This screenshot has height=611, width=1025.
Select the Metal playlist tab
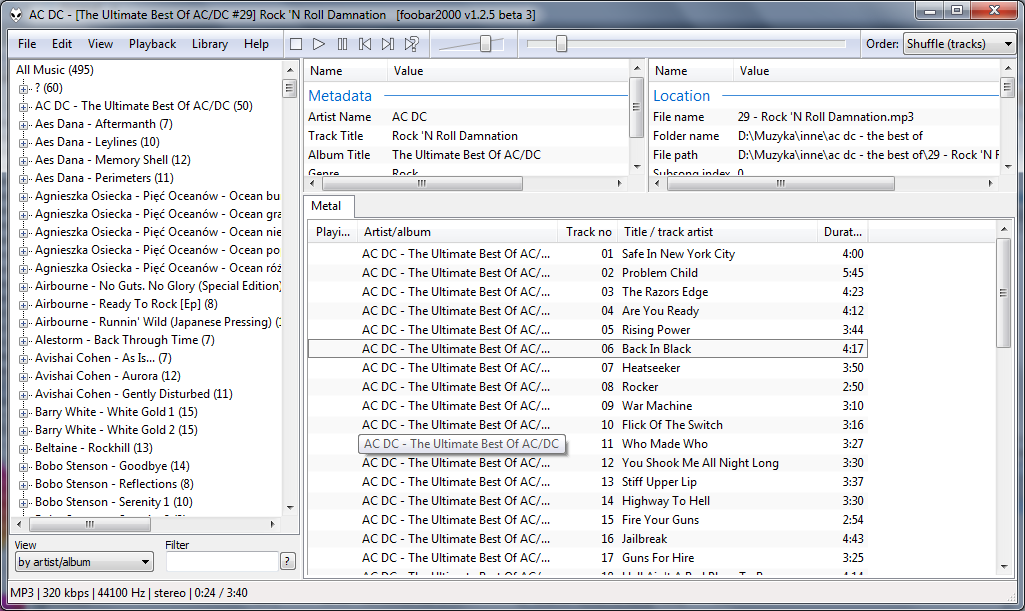point(326,206)
